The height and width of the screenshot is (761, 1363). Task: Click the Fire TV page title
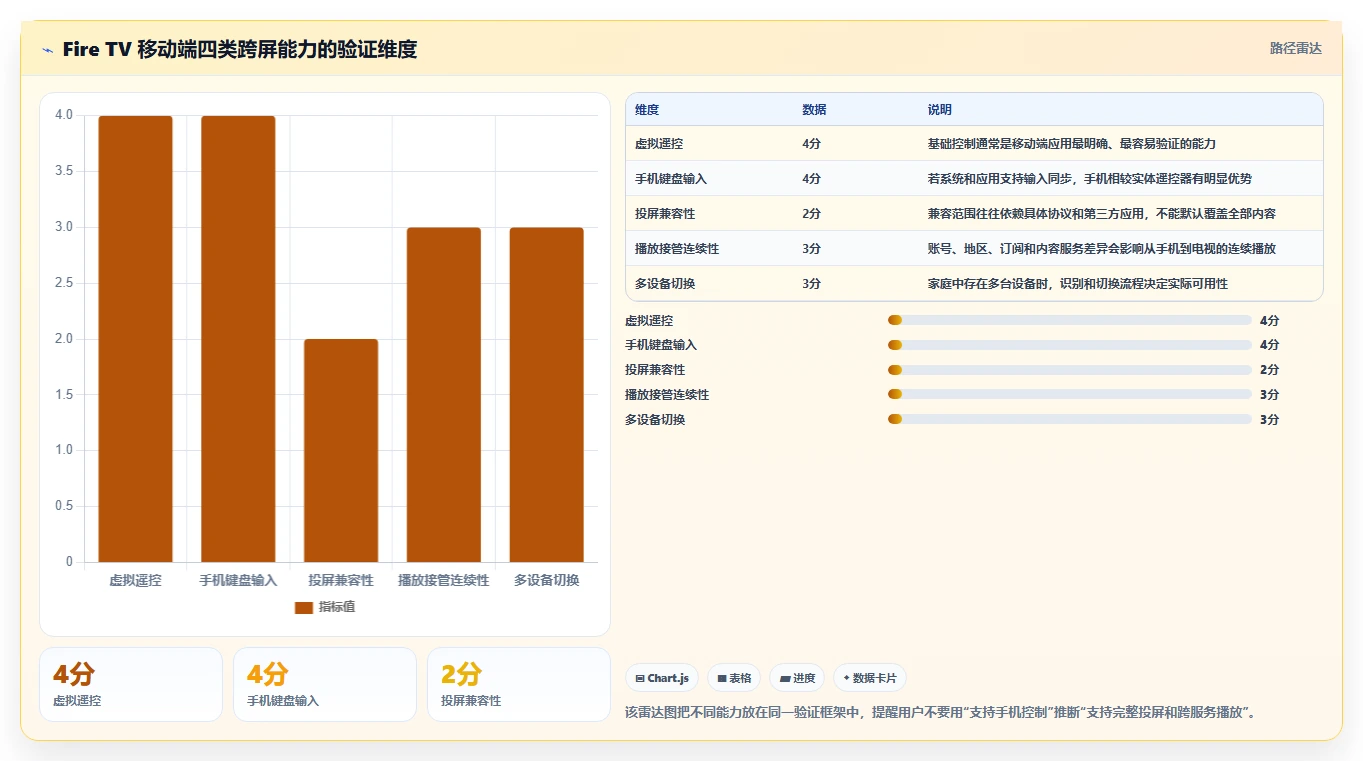point(239,49)
